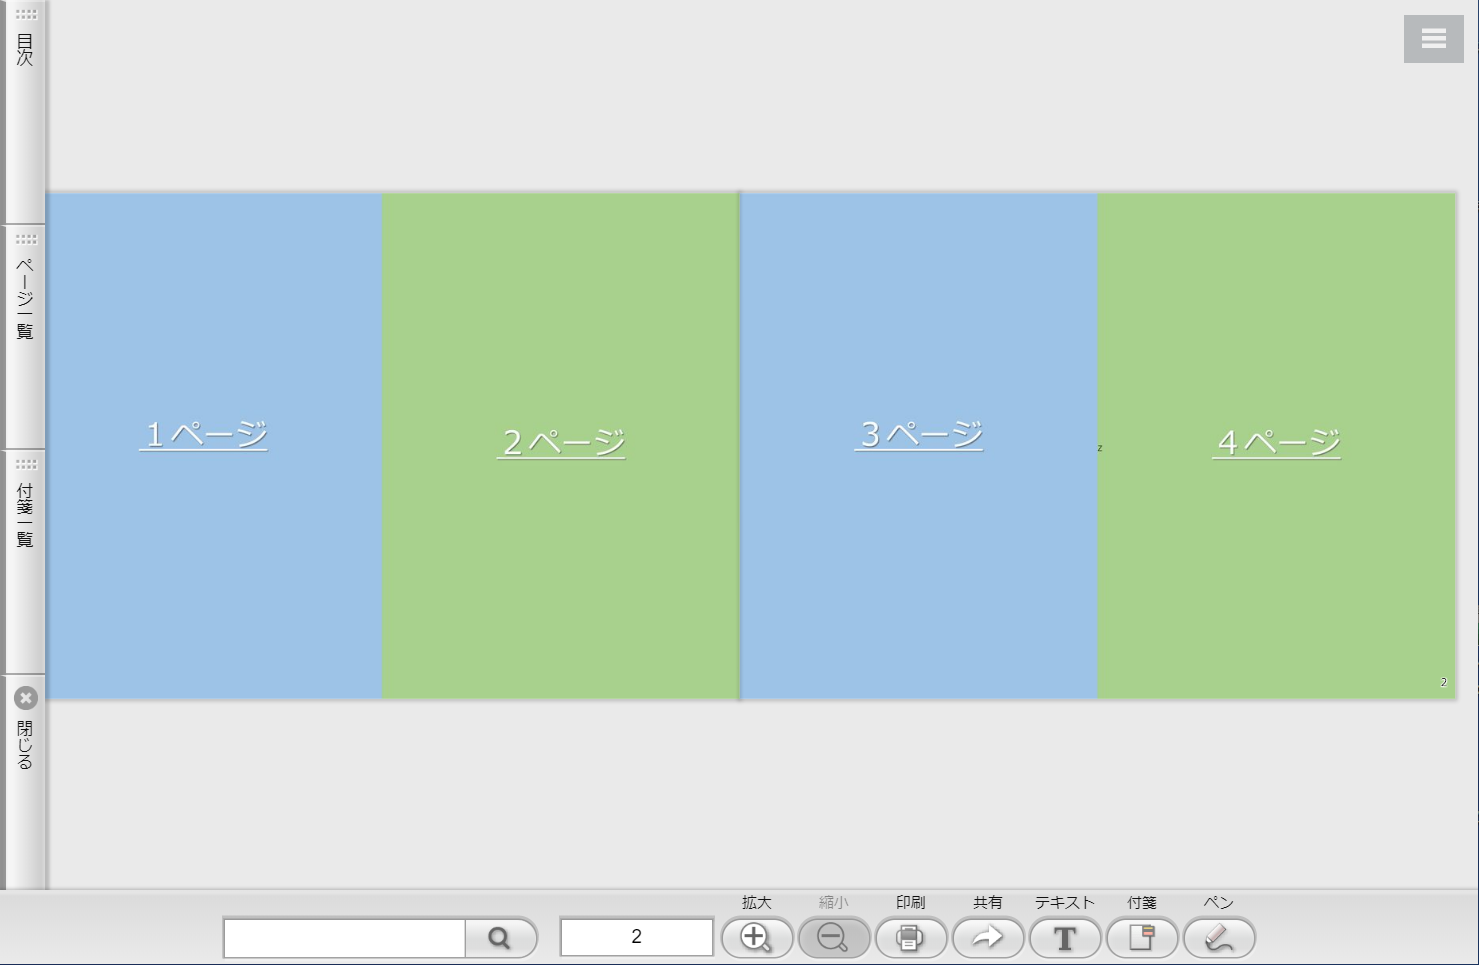Select the page number field
Screen dimensions: 1479x965
pos(636,937)
